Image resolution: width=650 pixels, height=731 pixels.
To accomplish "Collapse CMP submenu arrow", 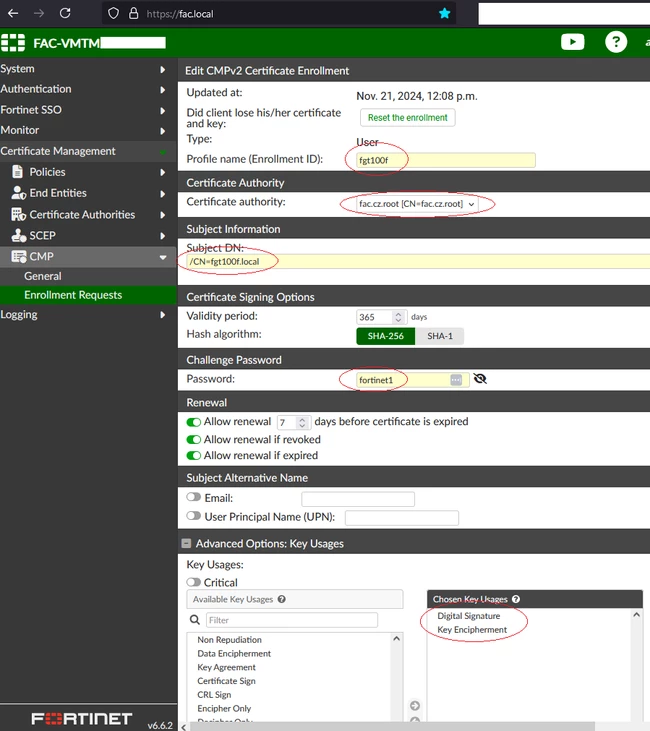I will click(x=163, y=257).
